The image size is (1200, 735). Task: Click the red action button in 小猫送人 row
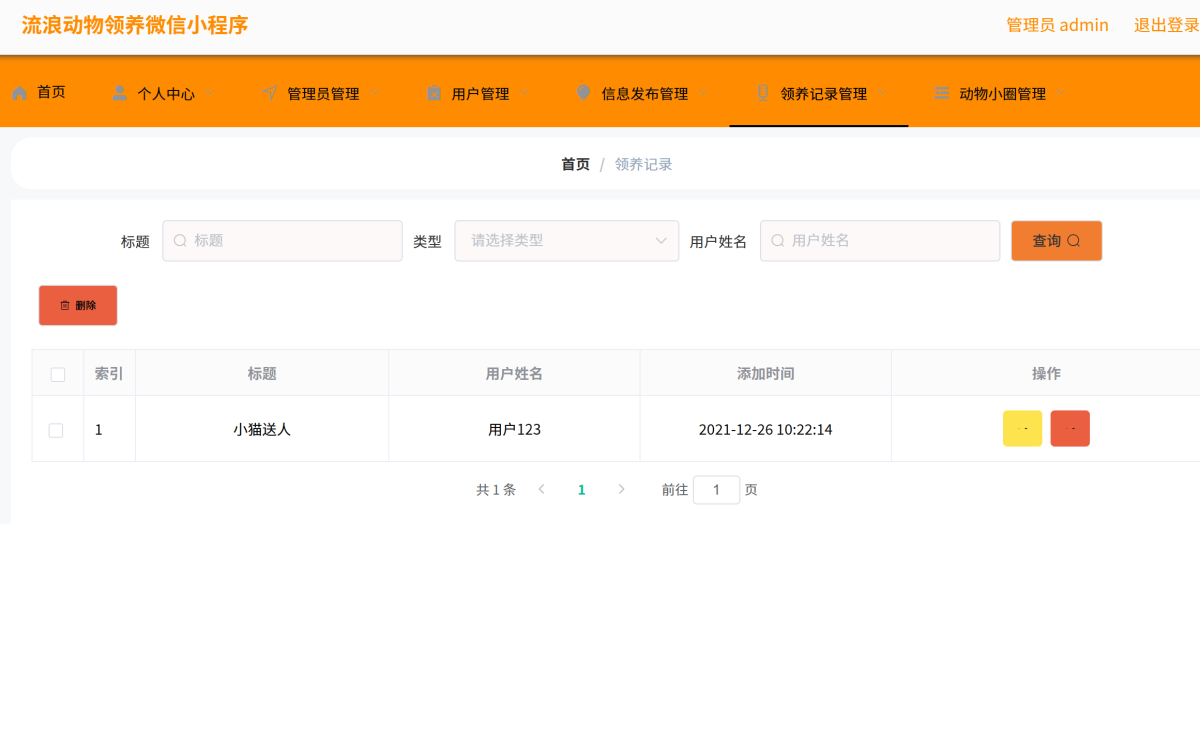1070,429
